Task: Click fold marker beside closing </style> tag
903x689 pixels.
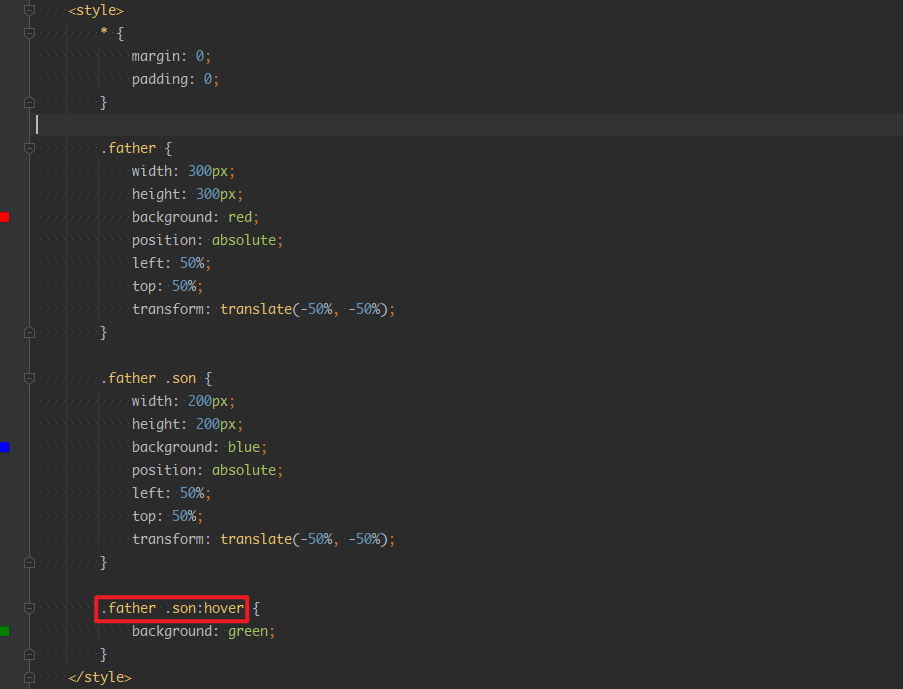Action: 29,677
